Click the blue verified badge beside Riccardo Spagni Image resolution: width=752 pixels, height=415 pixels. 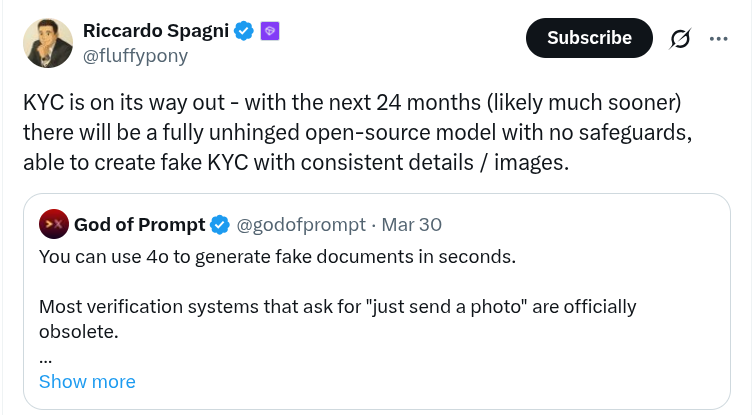[x=244, y=31]
